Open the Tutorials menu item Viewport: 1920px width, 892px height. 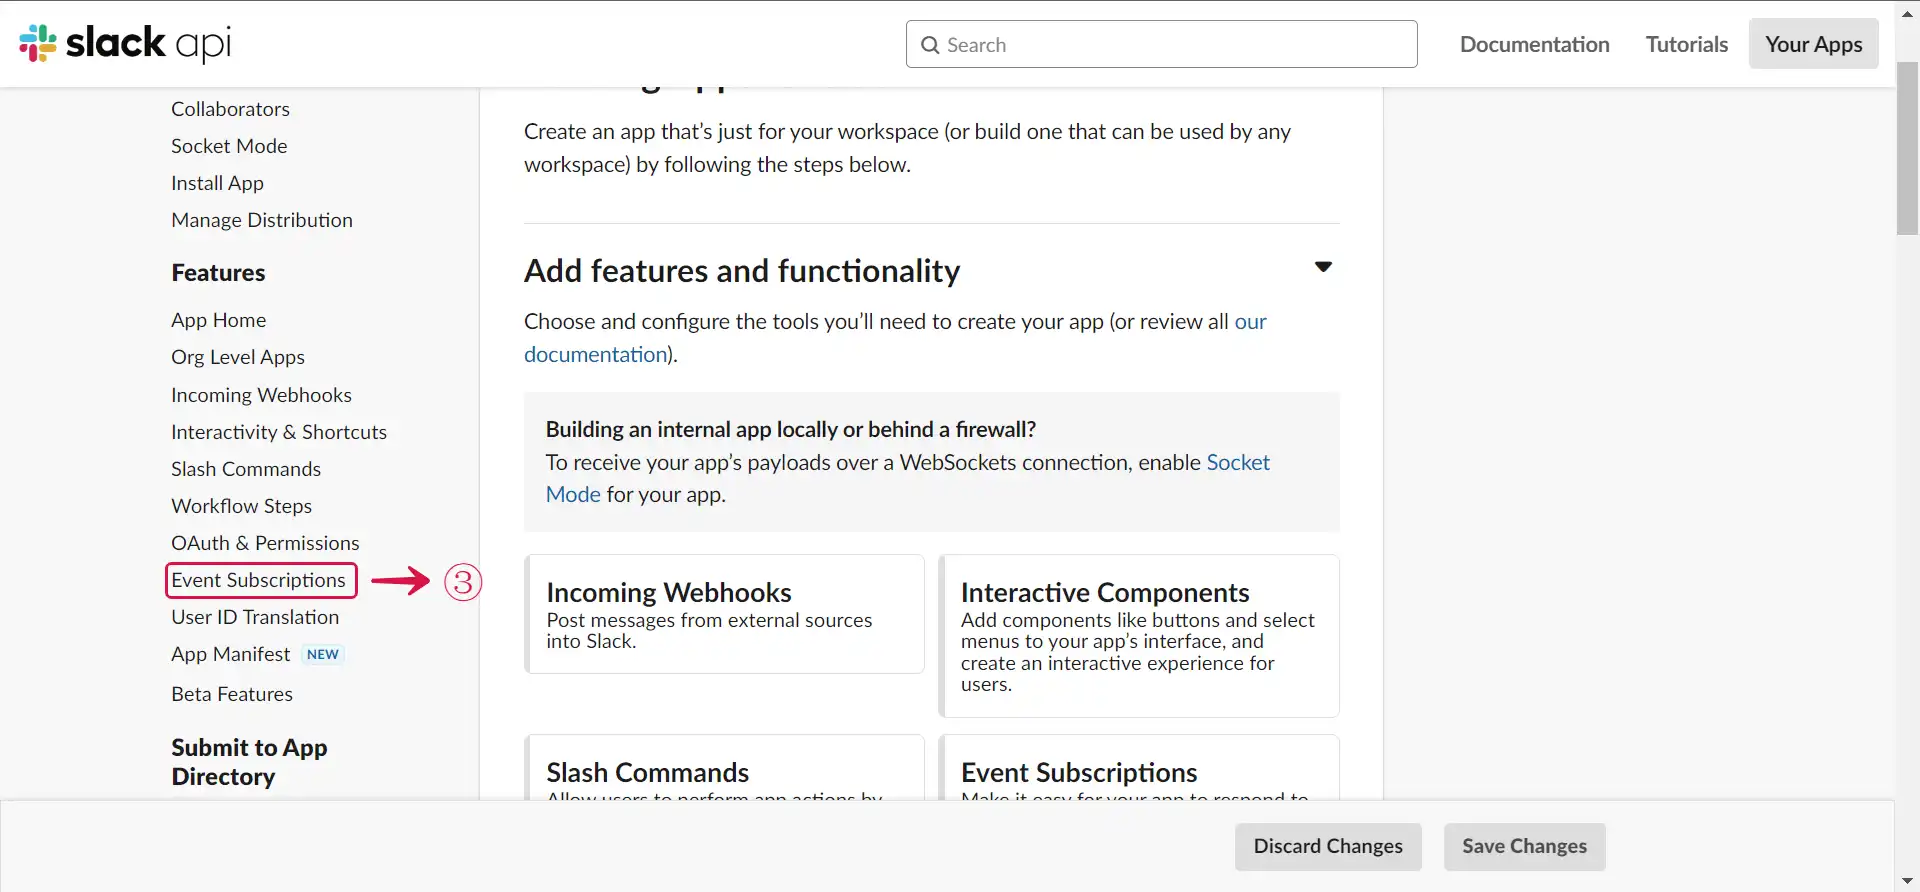(x=1686, y=44)
